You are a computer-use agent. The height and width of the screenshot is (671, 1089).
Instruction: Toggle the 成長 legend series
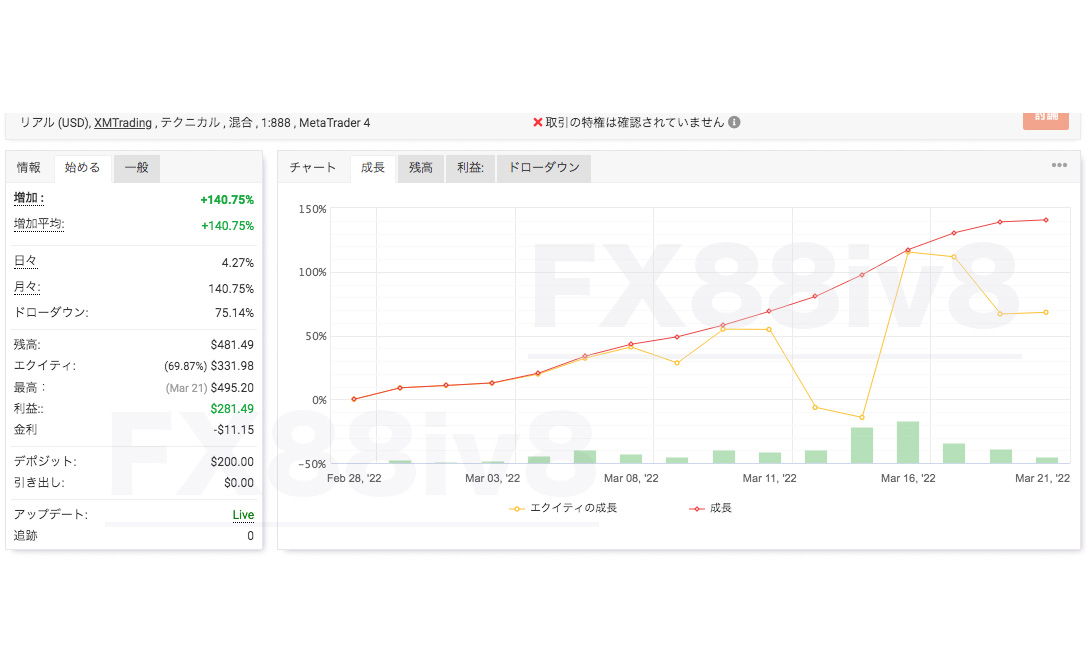pyautogui.click(x=710, y=508)
